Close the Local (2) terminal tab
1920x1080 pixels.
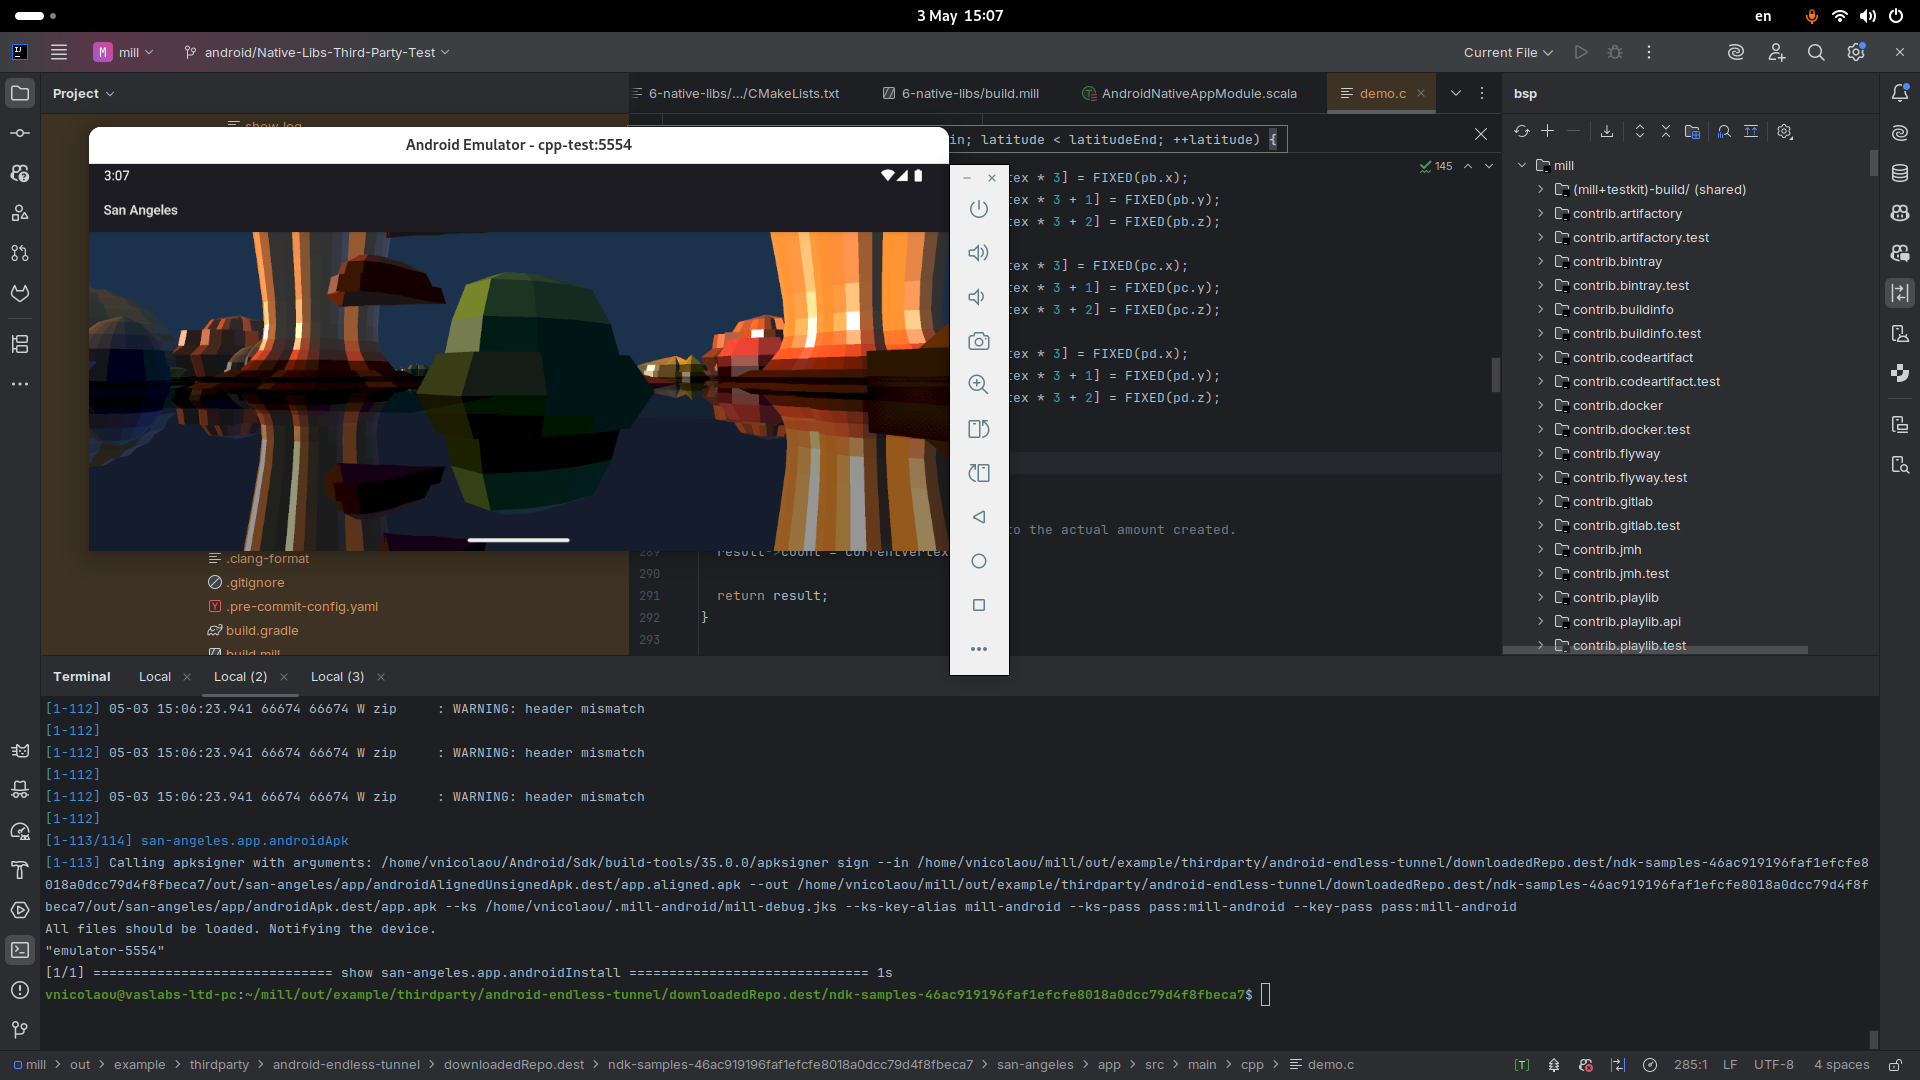coord(284,677)
